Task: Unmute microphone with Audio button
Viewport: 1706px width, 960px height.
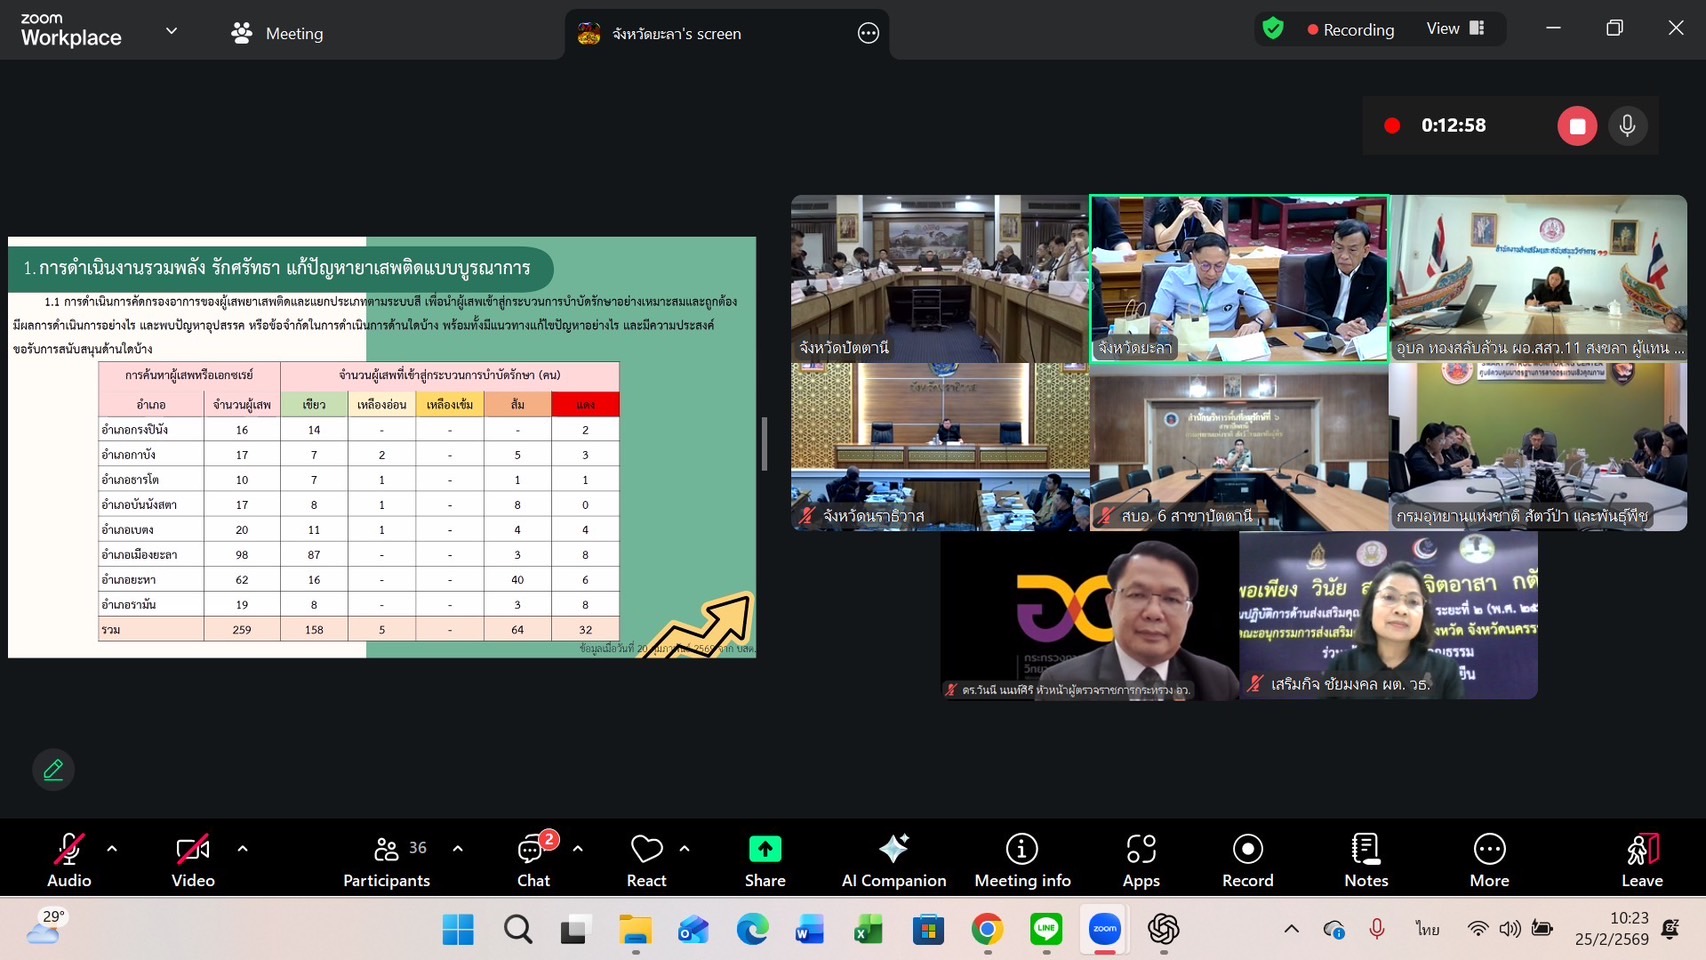Action: (x=68, y=860)
